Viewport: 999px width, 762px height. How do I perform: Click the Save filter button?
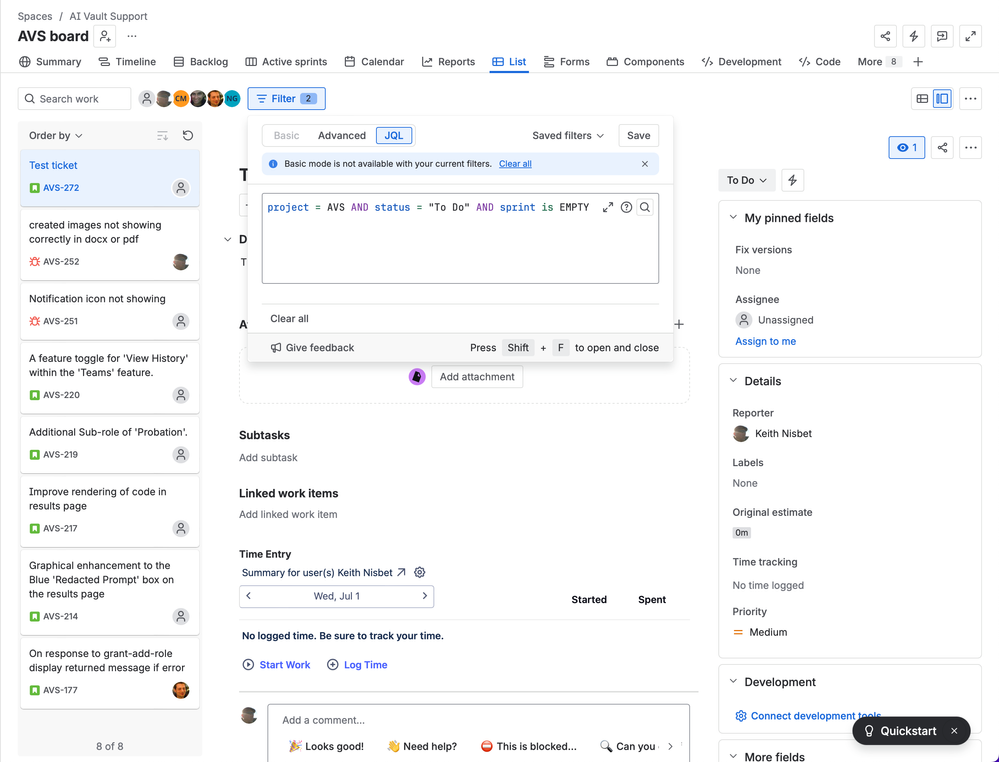click(x=638, y=135)
